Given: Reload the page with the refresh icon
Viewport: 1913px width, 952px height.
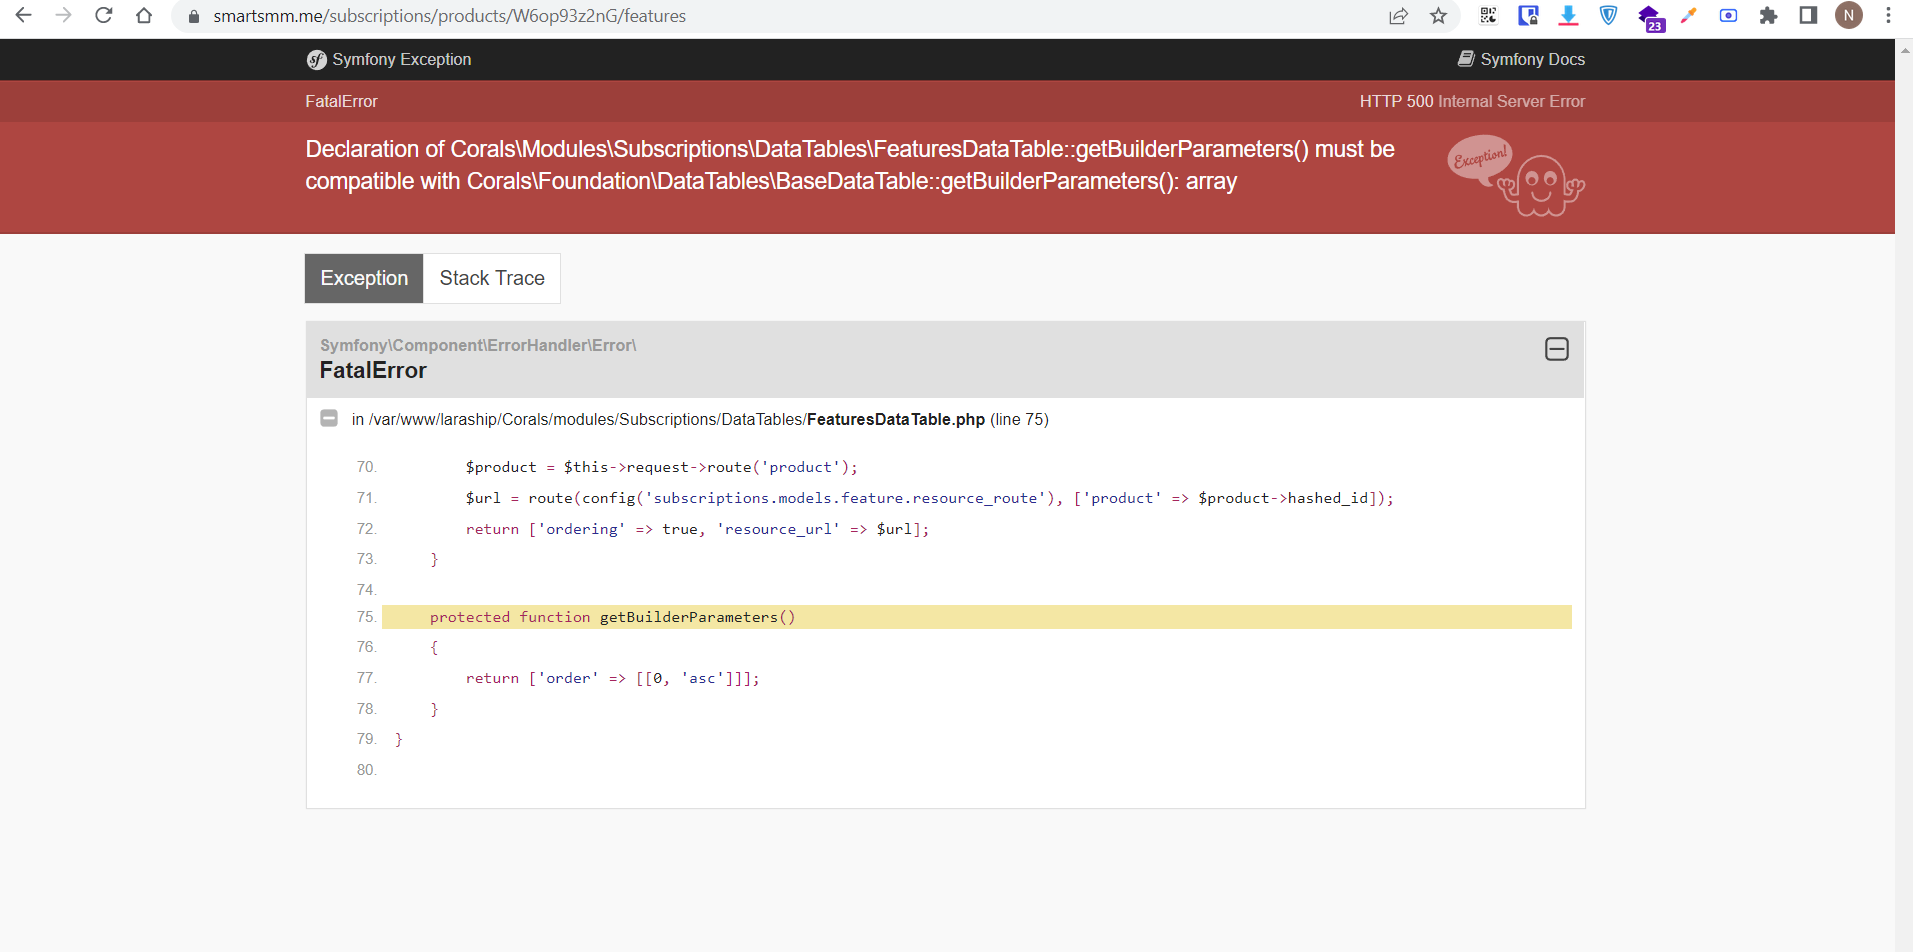Looking at the screenshot, I should tap(103, 16).
